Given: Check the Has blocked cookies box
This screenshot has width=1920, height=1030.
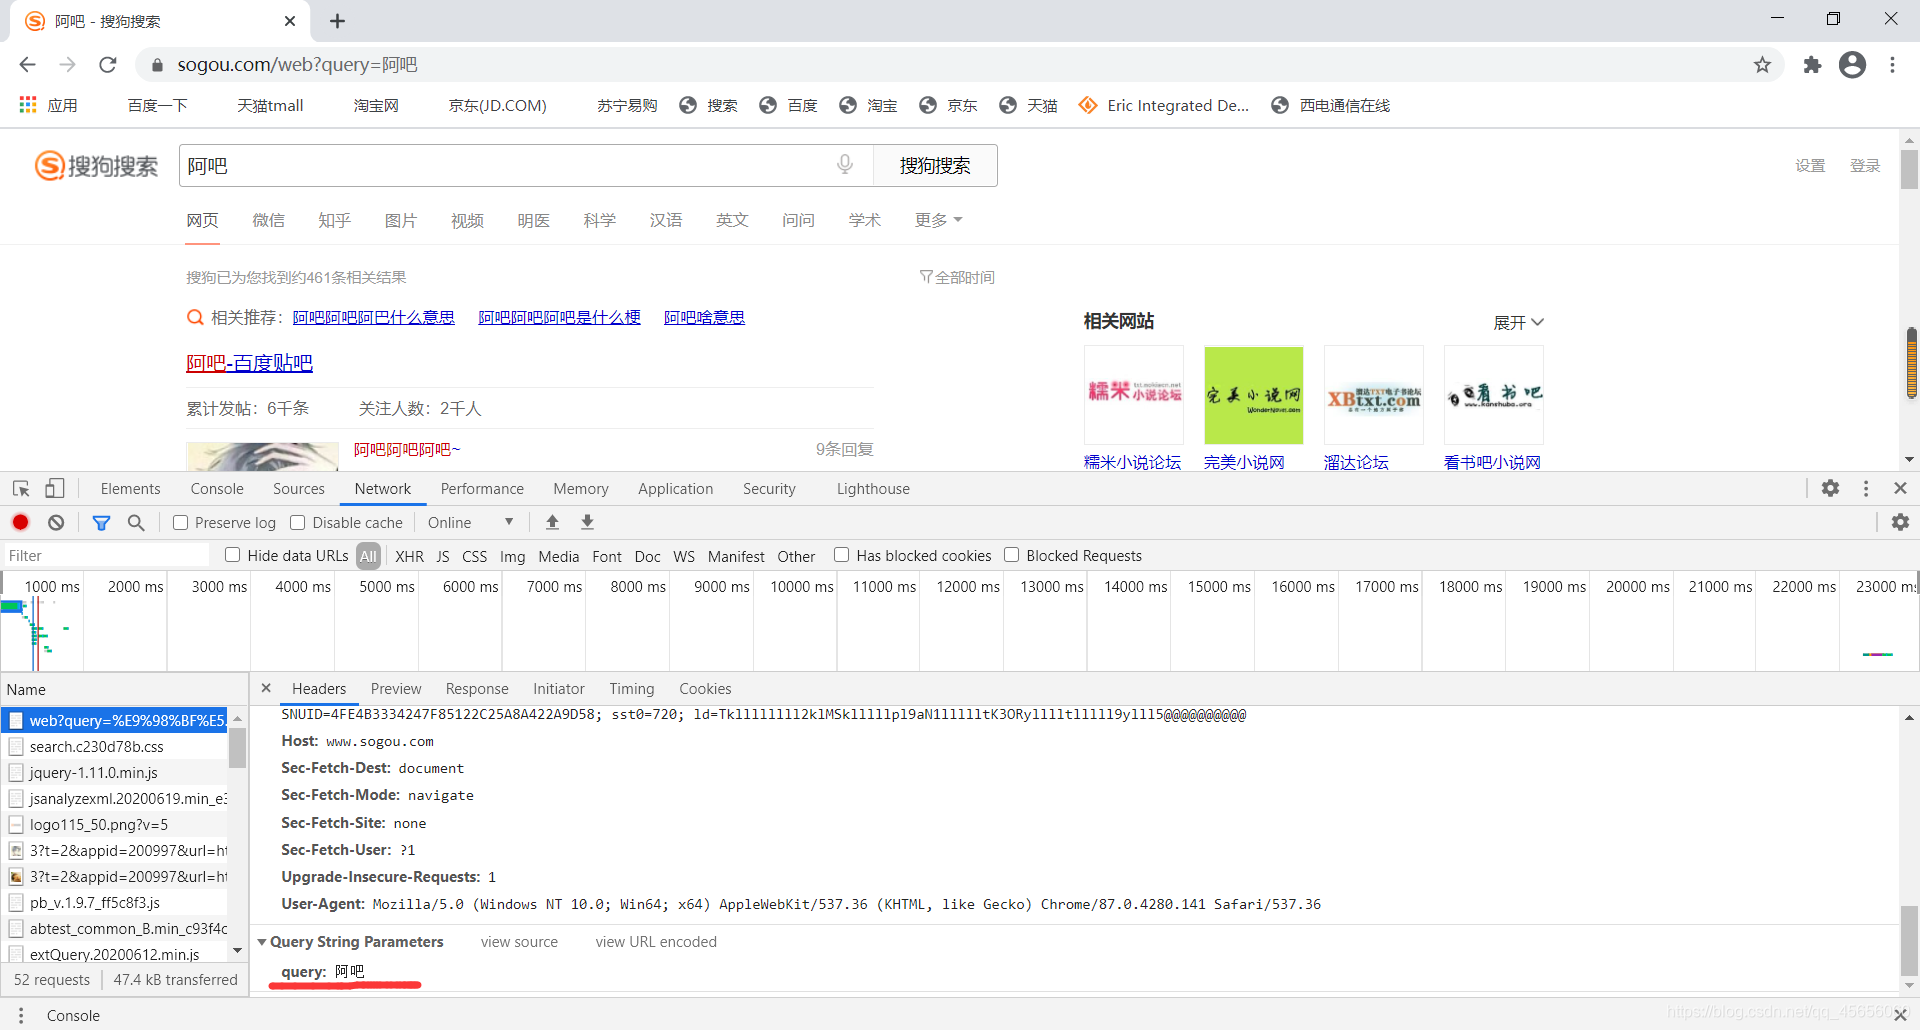Looking at the screenshot, I should point(842,555).
